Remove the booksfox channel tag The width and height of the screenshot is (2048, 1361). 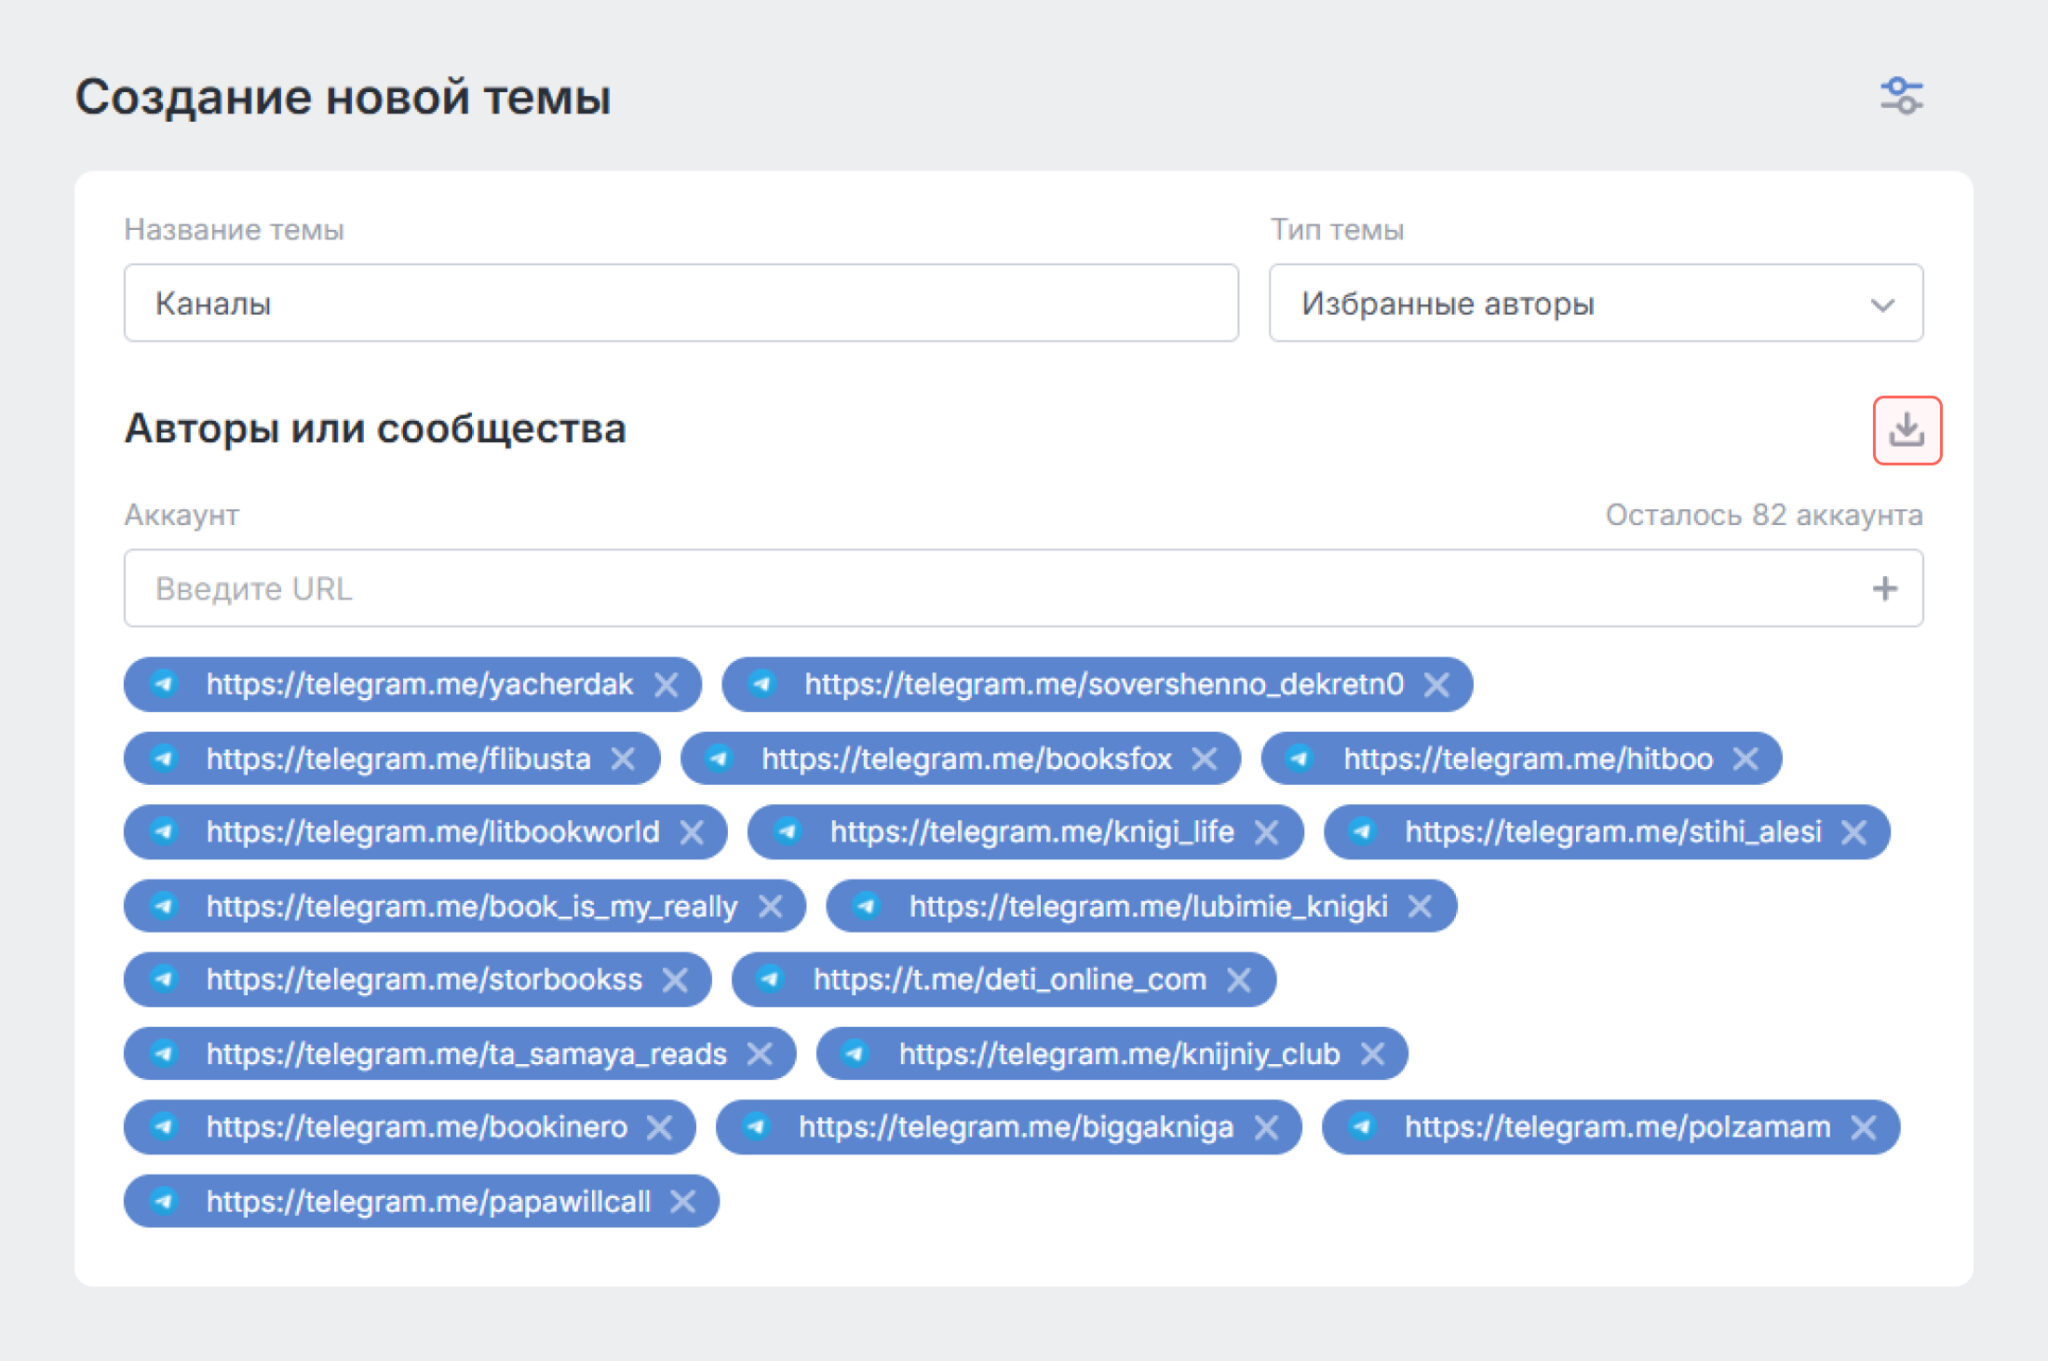(1205, 759)
